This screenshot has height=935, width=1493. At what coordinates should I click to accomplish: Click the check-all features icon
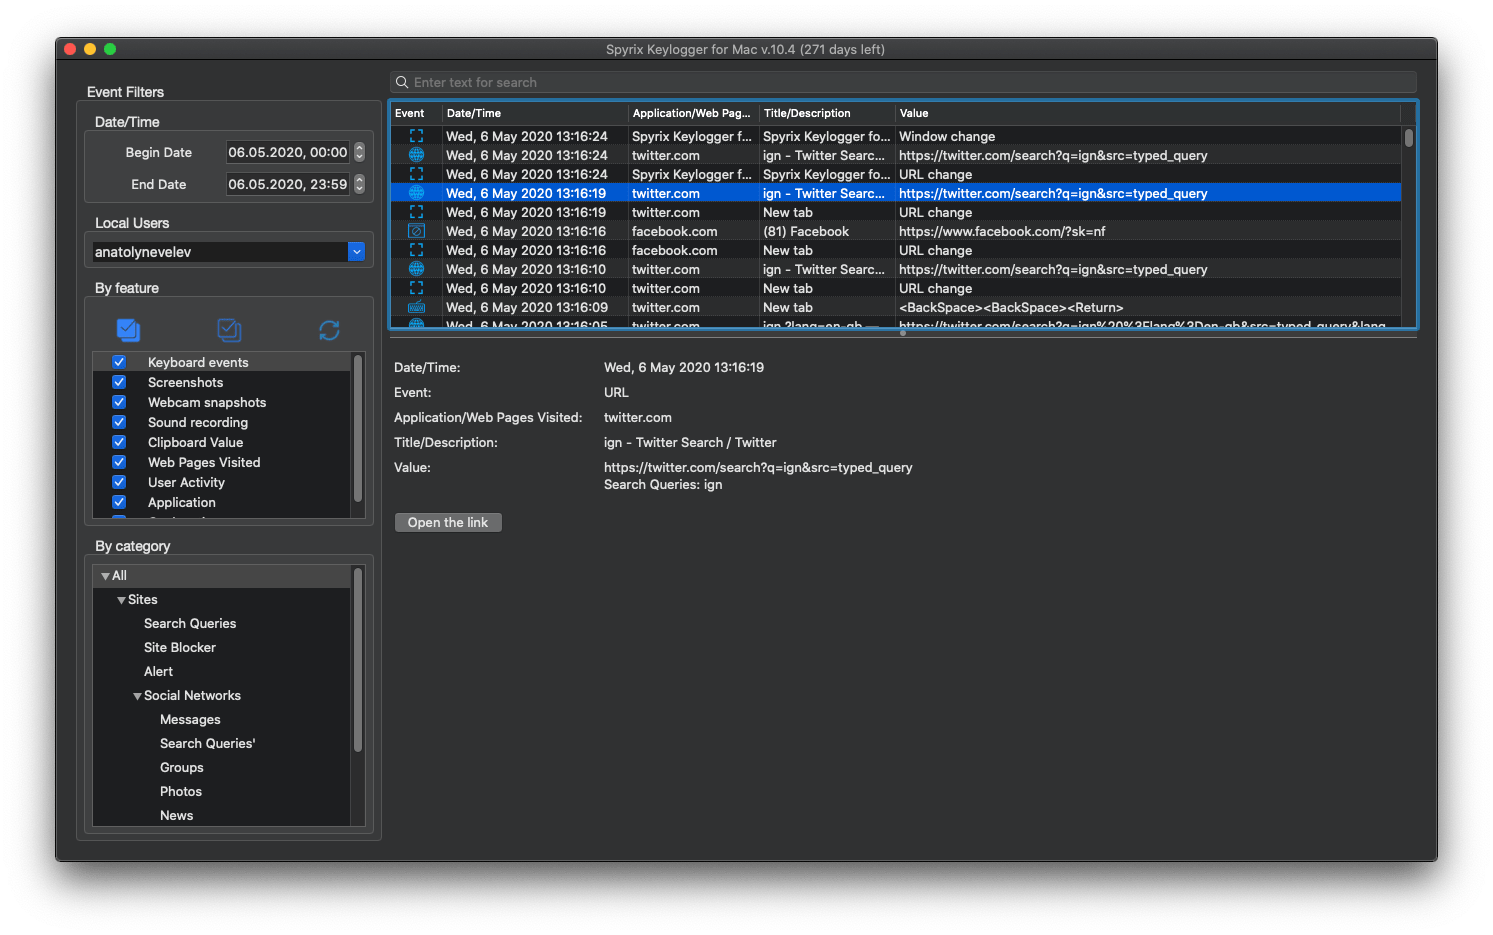pyautogui.click(x=128, y=329)
